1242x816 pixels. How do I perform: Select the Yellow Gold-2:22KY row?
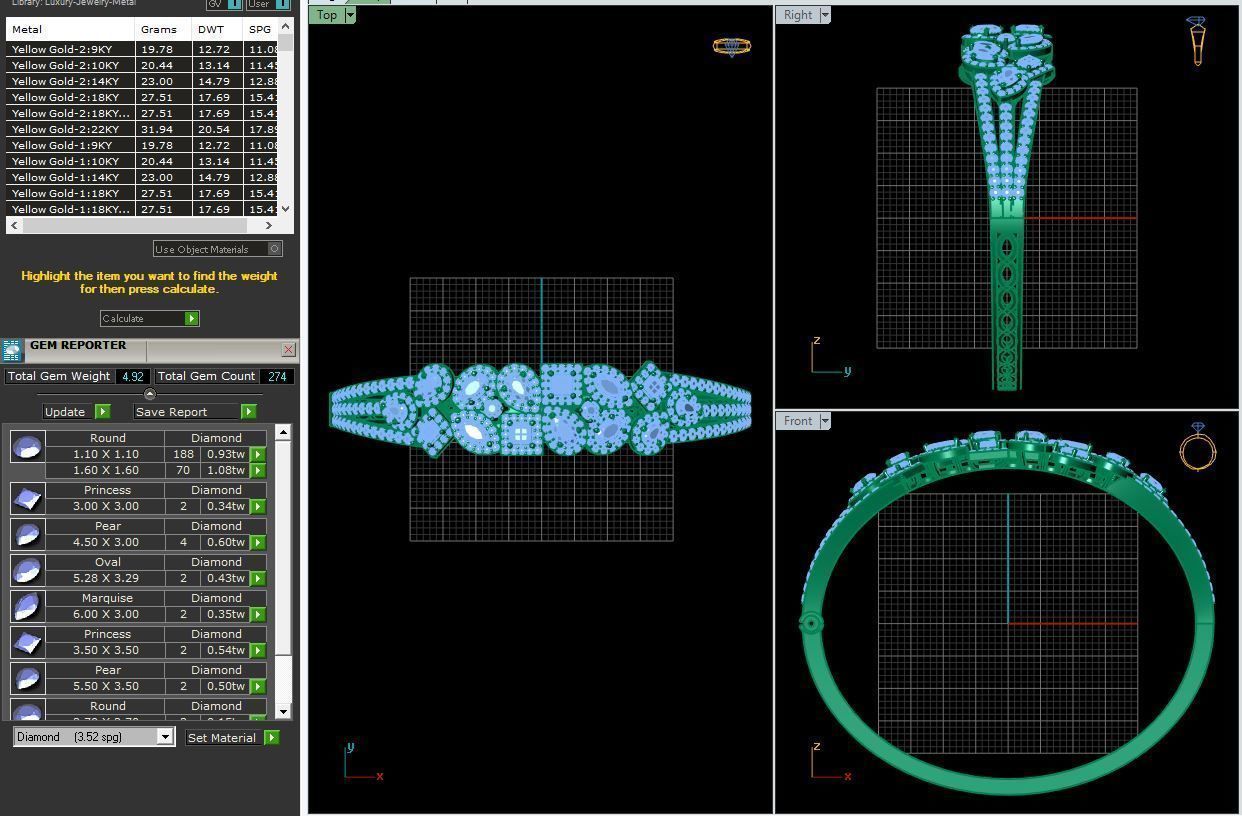pos(143,129)
